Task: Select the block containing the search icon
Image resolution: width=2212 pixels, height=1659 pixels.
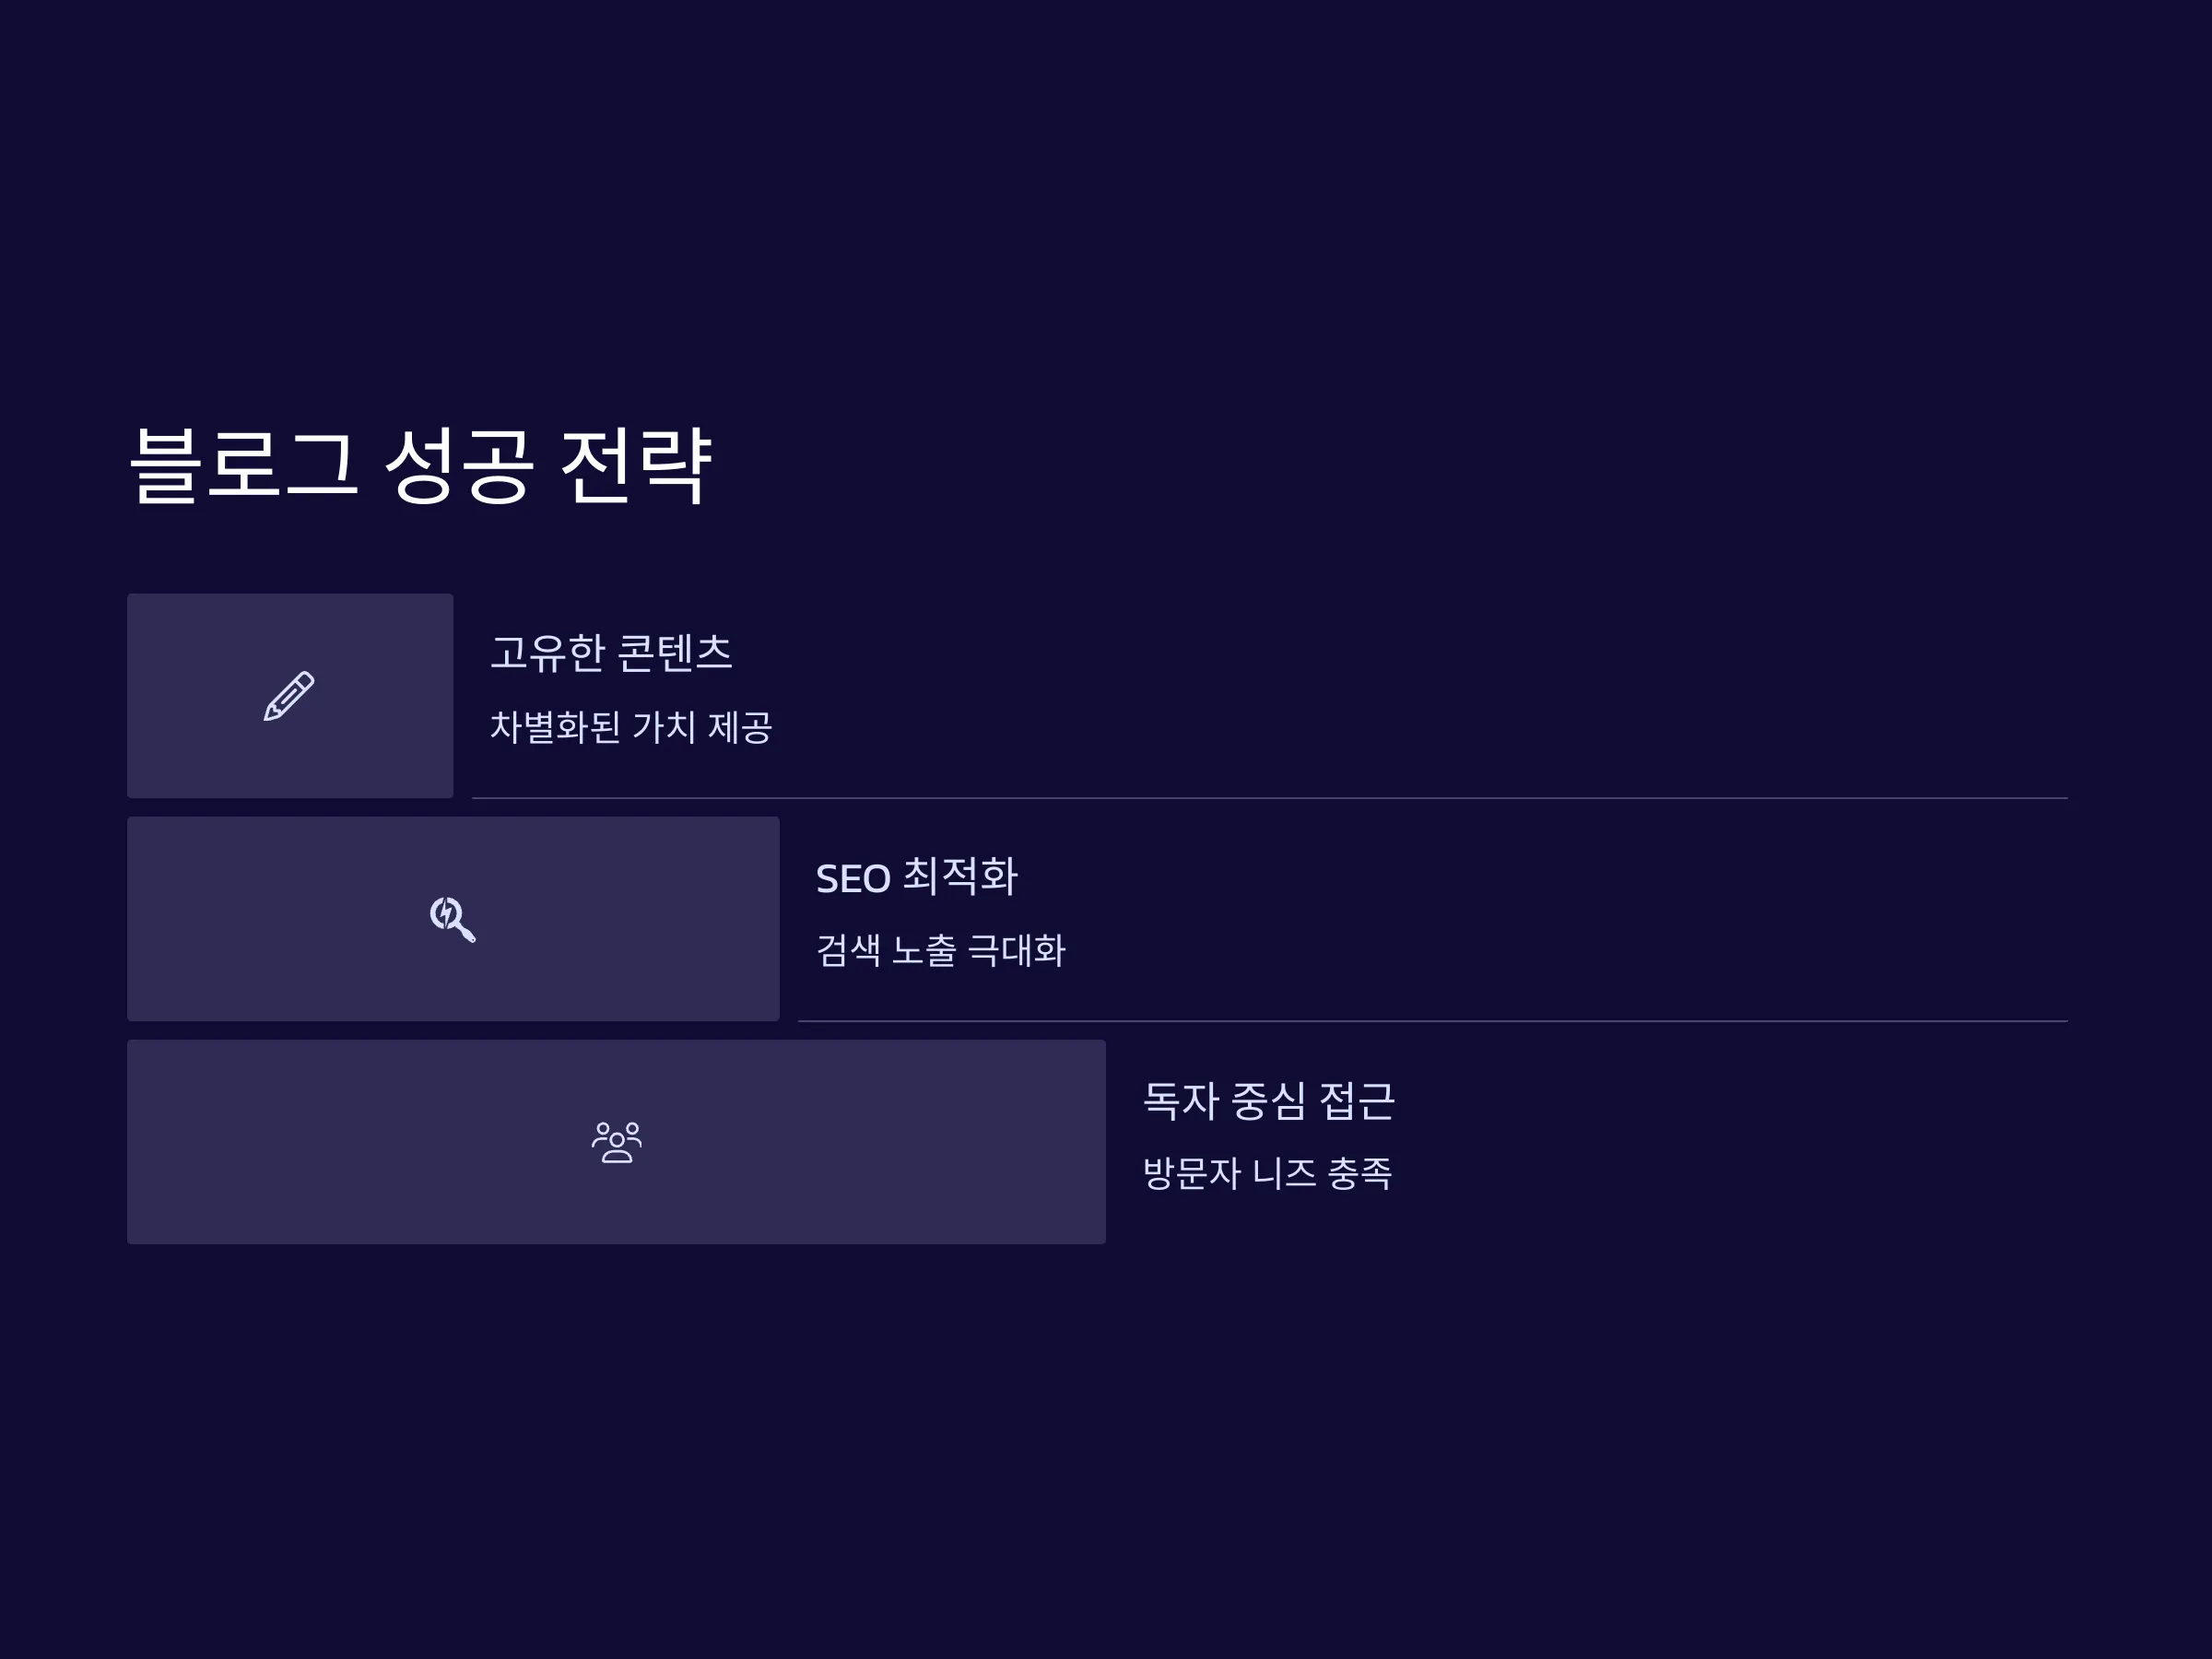Action: point(453,919)
